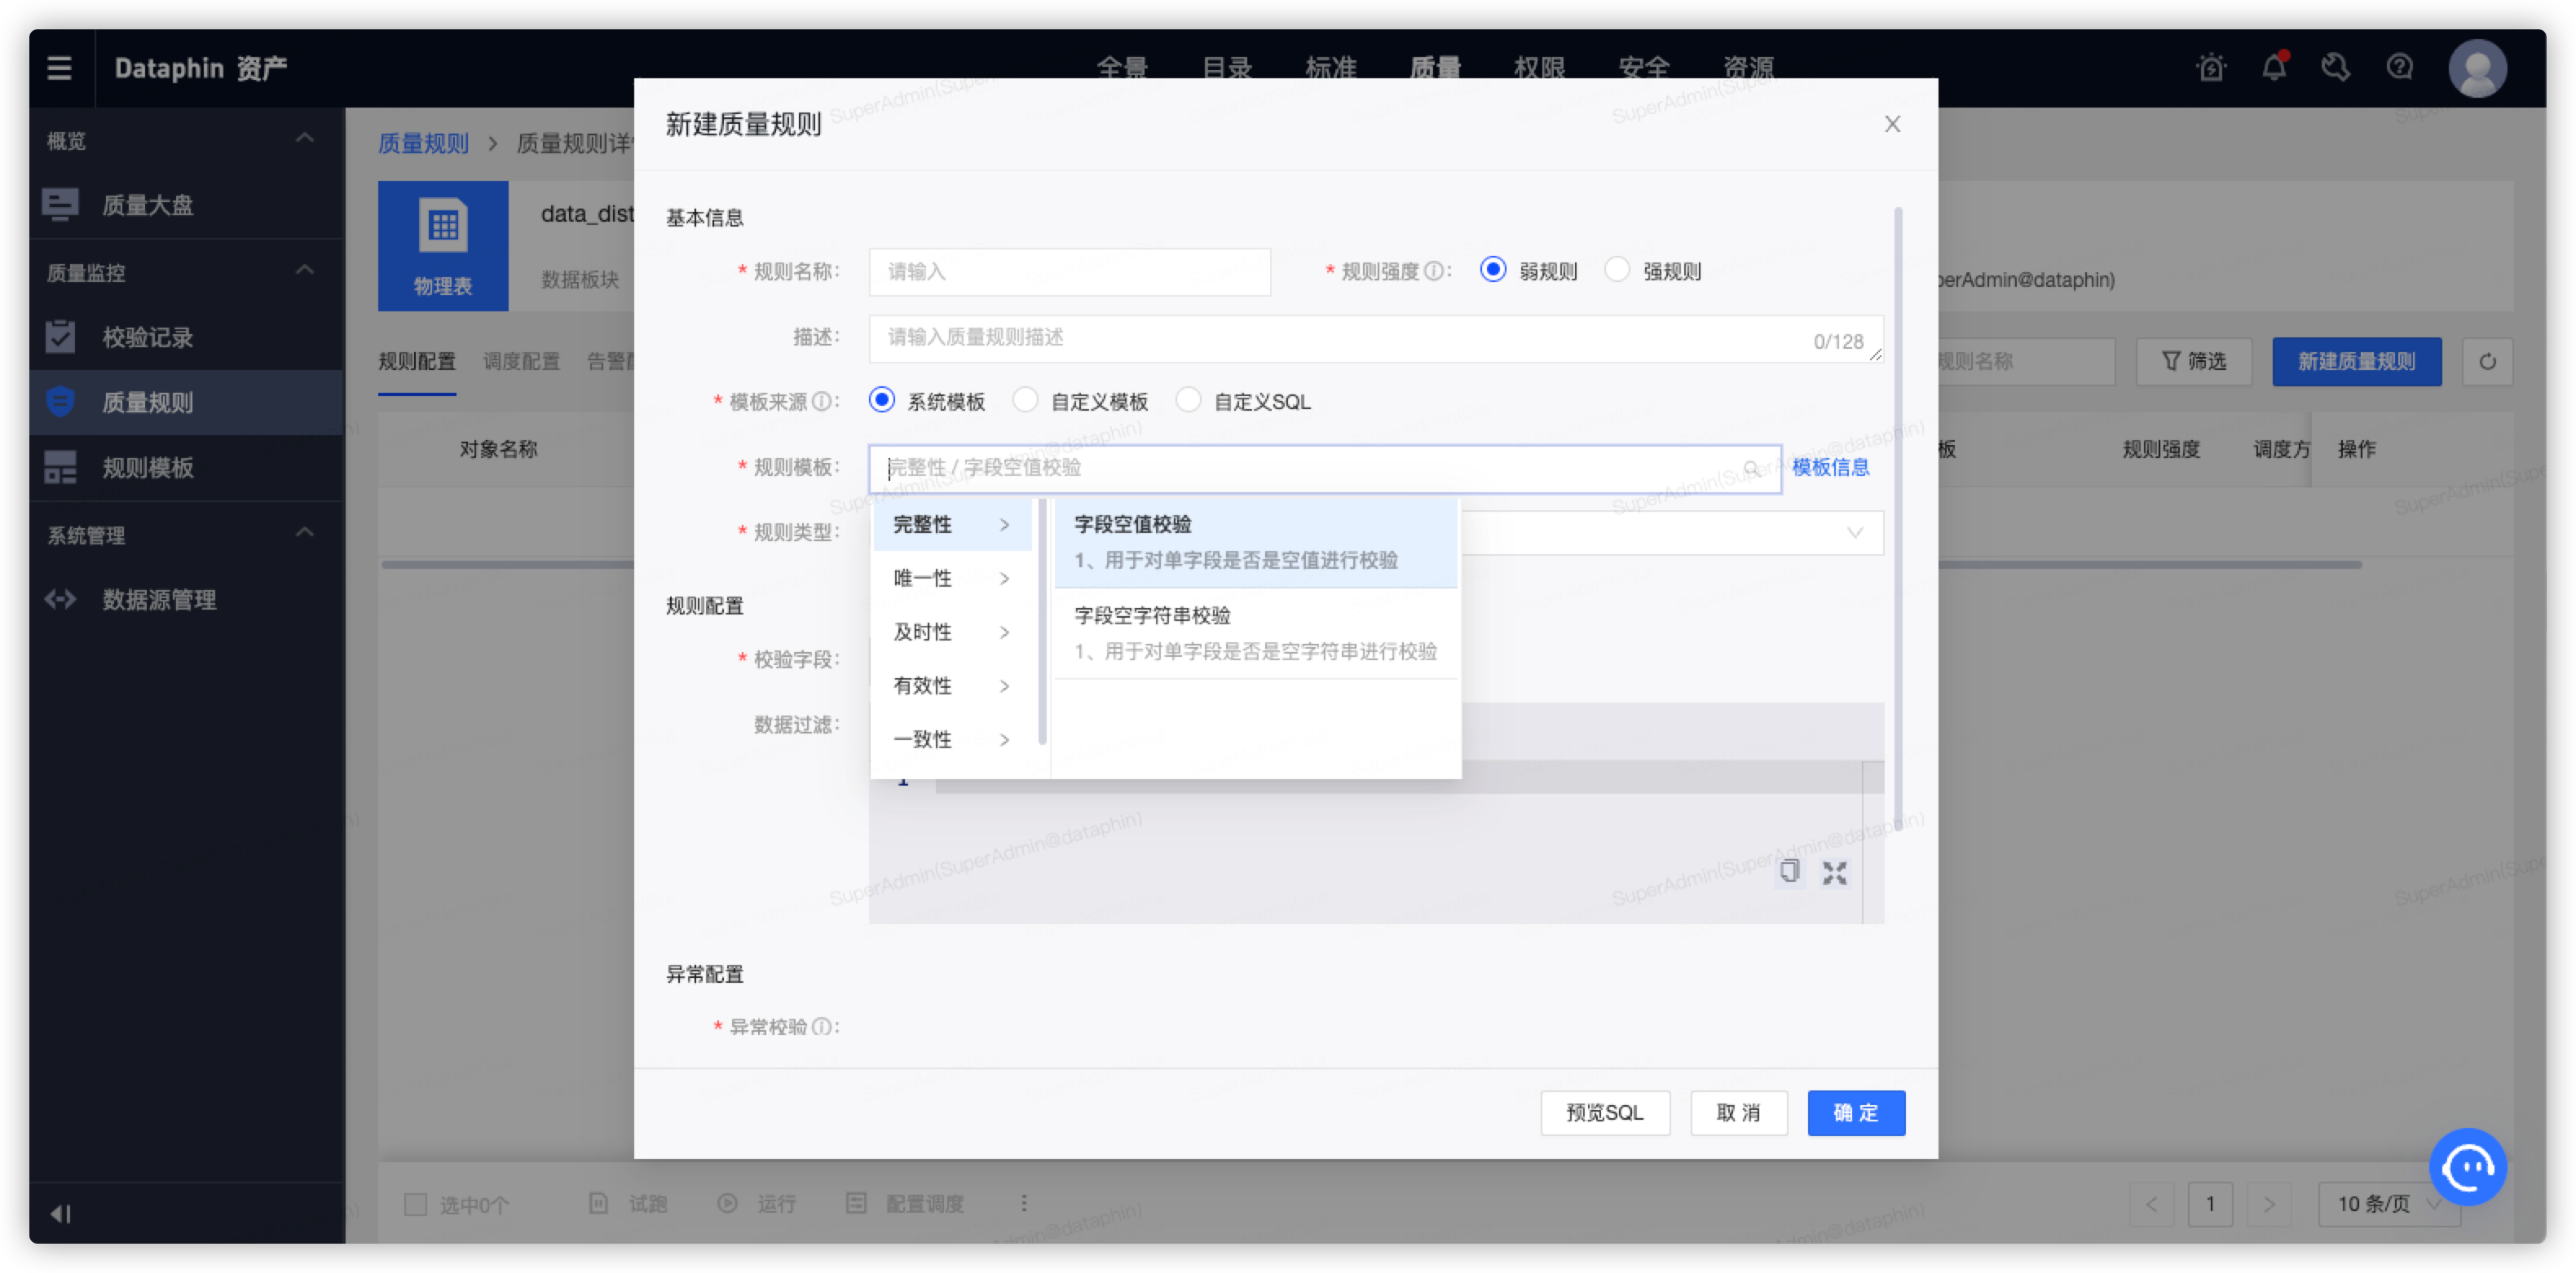2576x1273 pixels.
Task: Select the 自定义模板 radio option
Action: pos(1025,400)
